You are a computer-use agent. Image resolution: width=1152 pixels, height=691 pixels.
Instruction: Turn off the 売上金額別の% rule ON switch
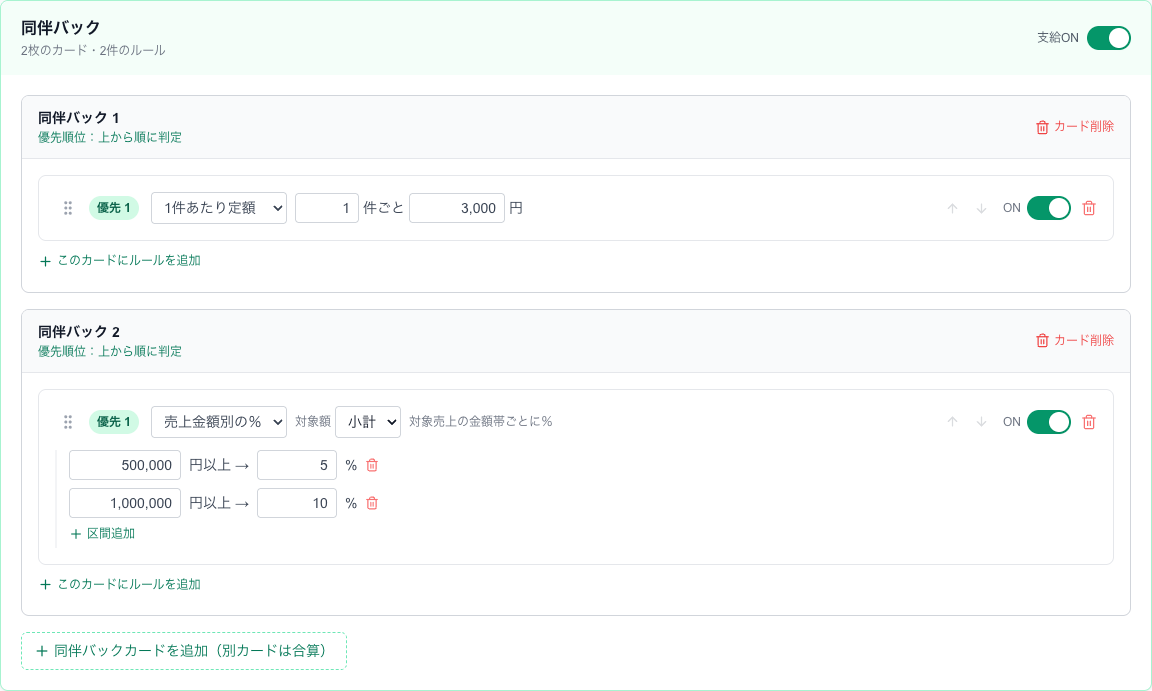1048,422
